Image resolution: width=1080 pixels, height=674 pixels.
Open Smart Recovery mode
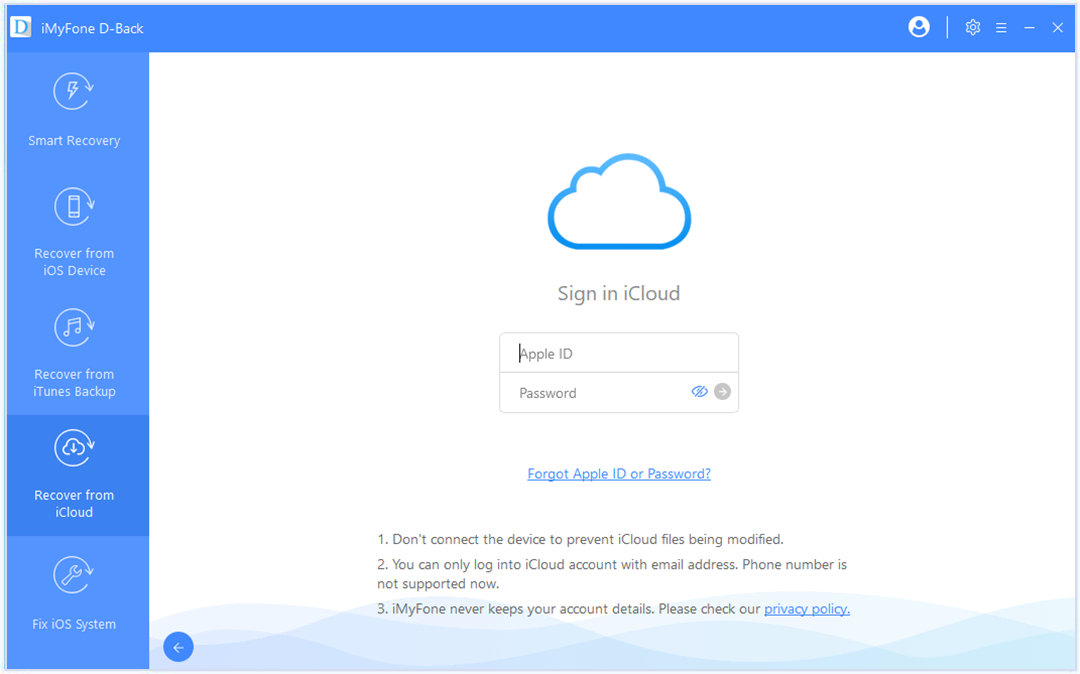click(74, 110)
